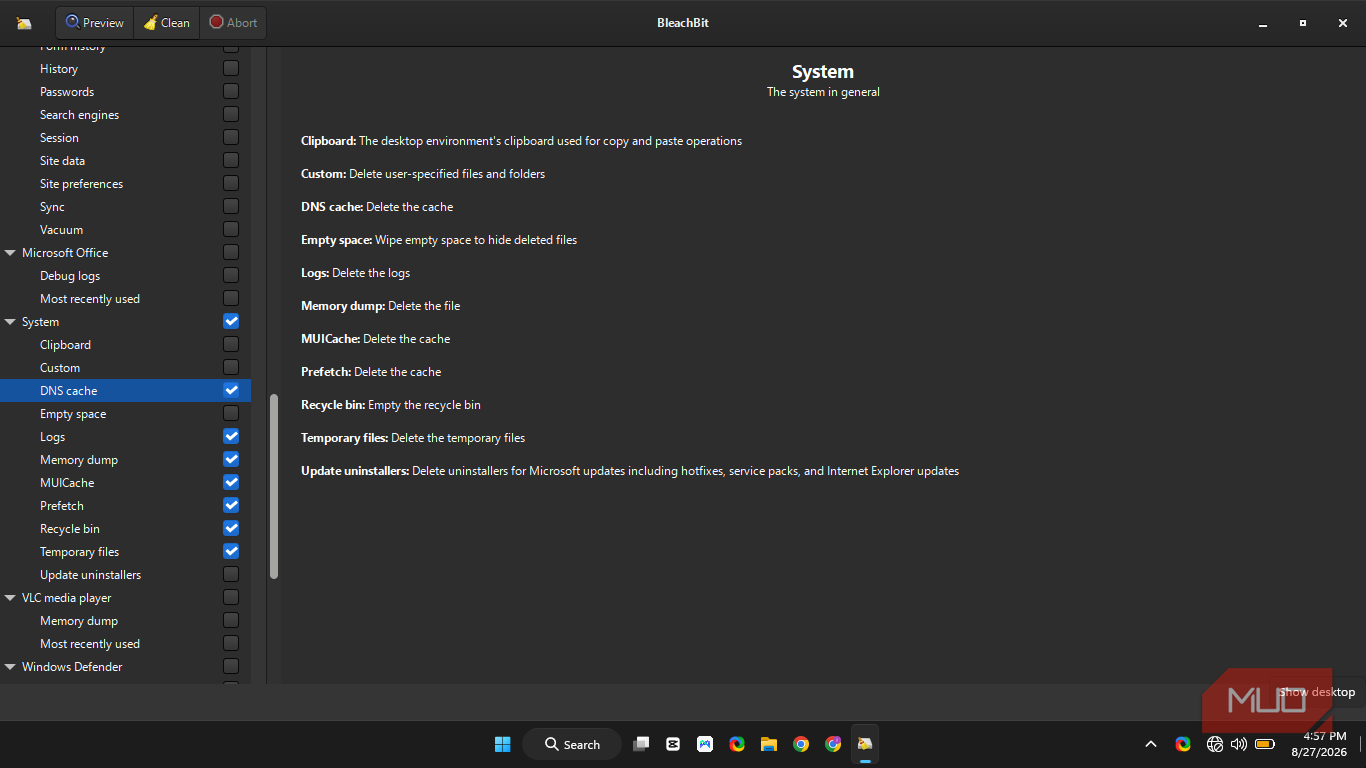Click the colorful swirl icon in system tray
Screen dimensions: 1366x768
1183,744
